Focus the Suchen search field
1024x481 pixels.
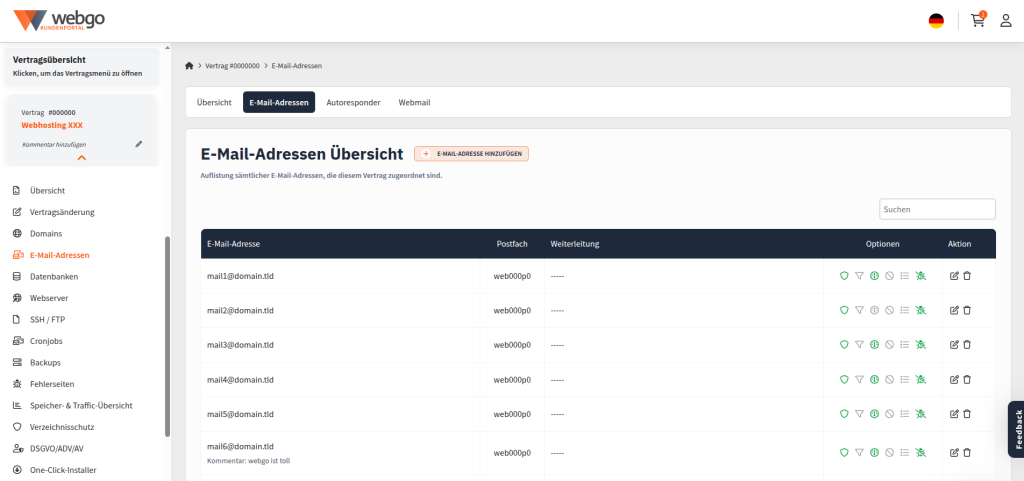point(937,209)
